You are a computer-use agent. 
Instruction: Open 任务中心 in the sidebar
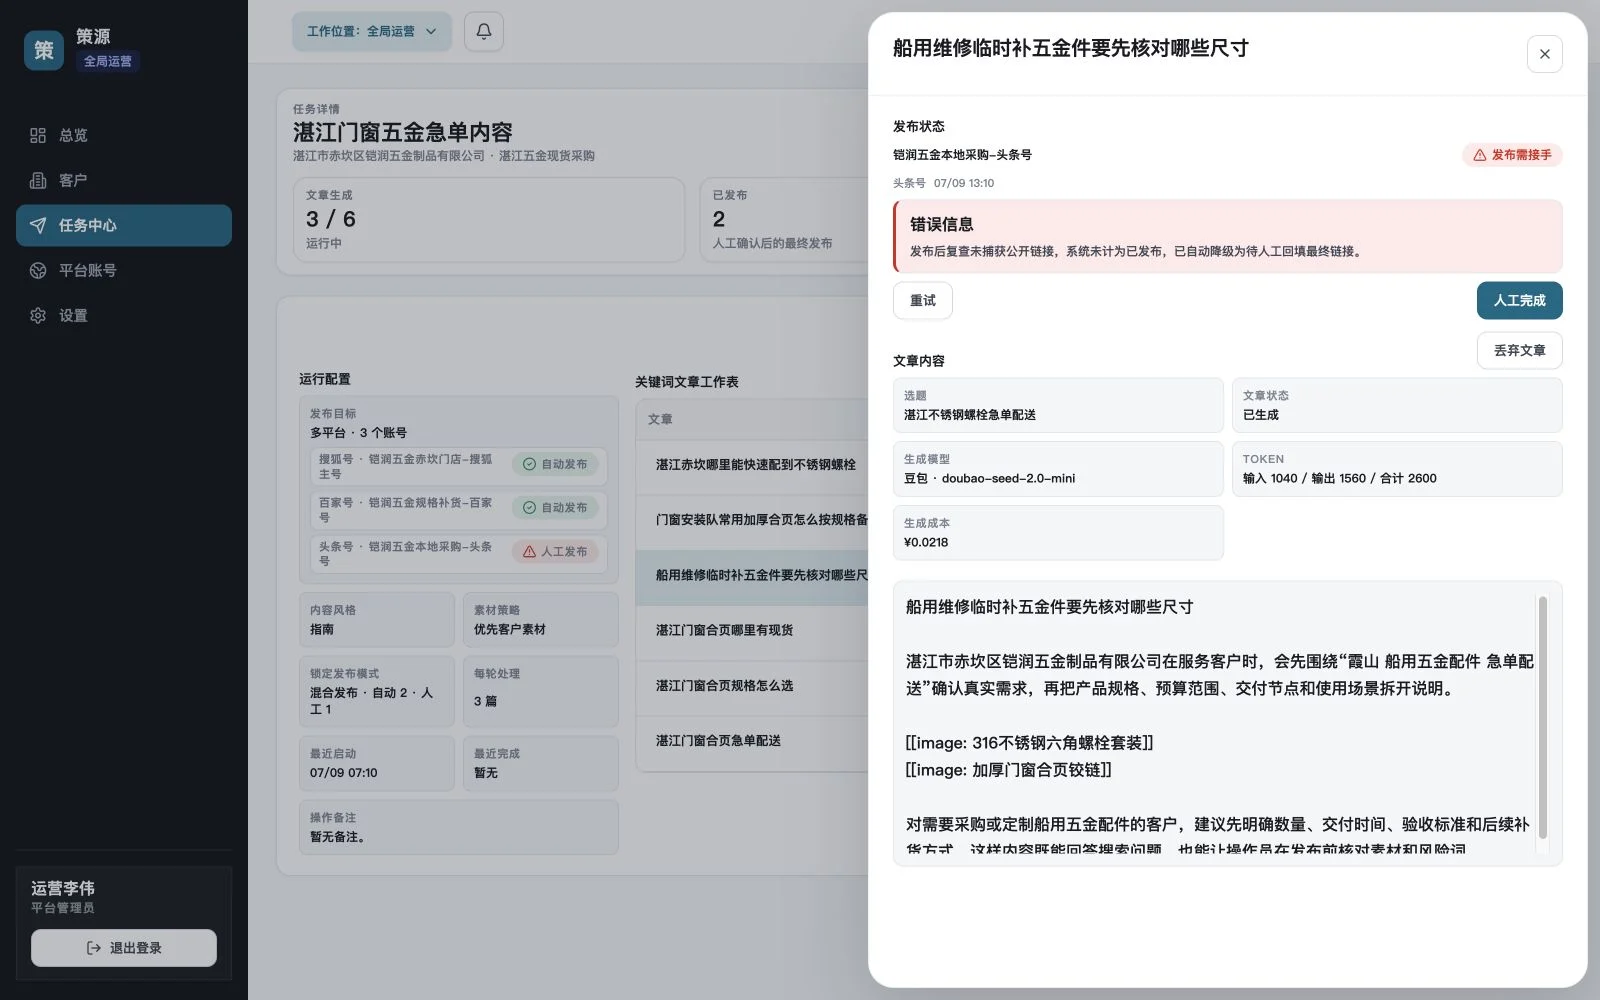pos(124,225)
